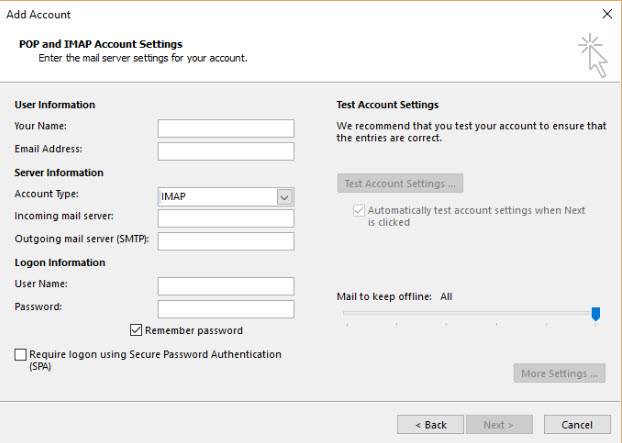Click the Email Address input box
The width and height of the screenshot is (622, 443).
(x=226, y=151)
